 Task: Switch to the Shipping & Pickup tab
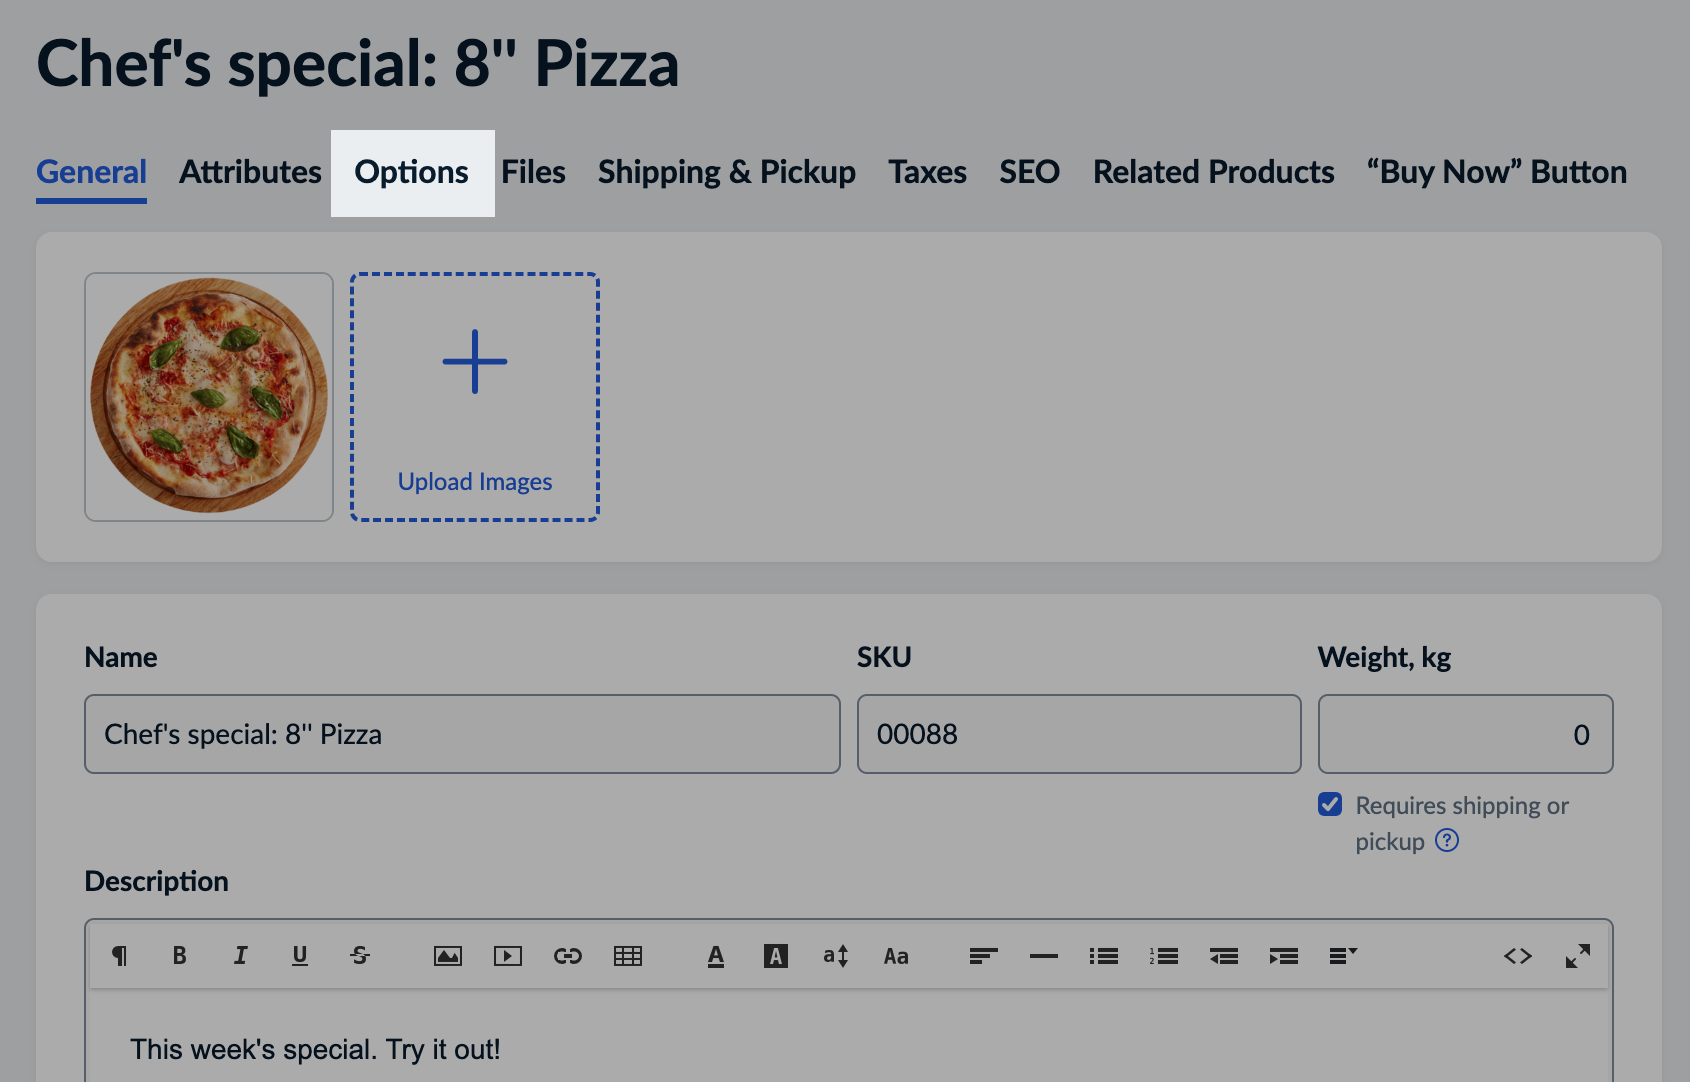(726, 171)
